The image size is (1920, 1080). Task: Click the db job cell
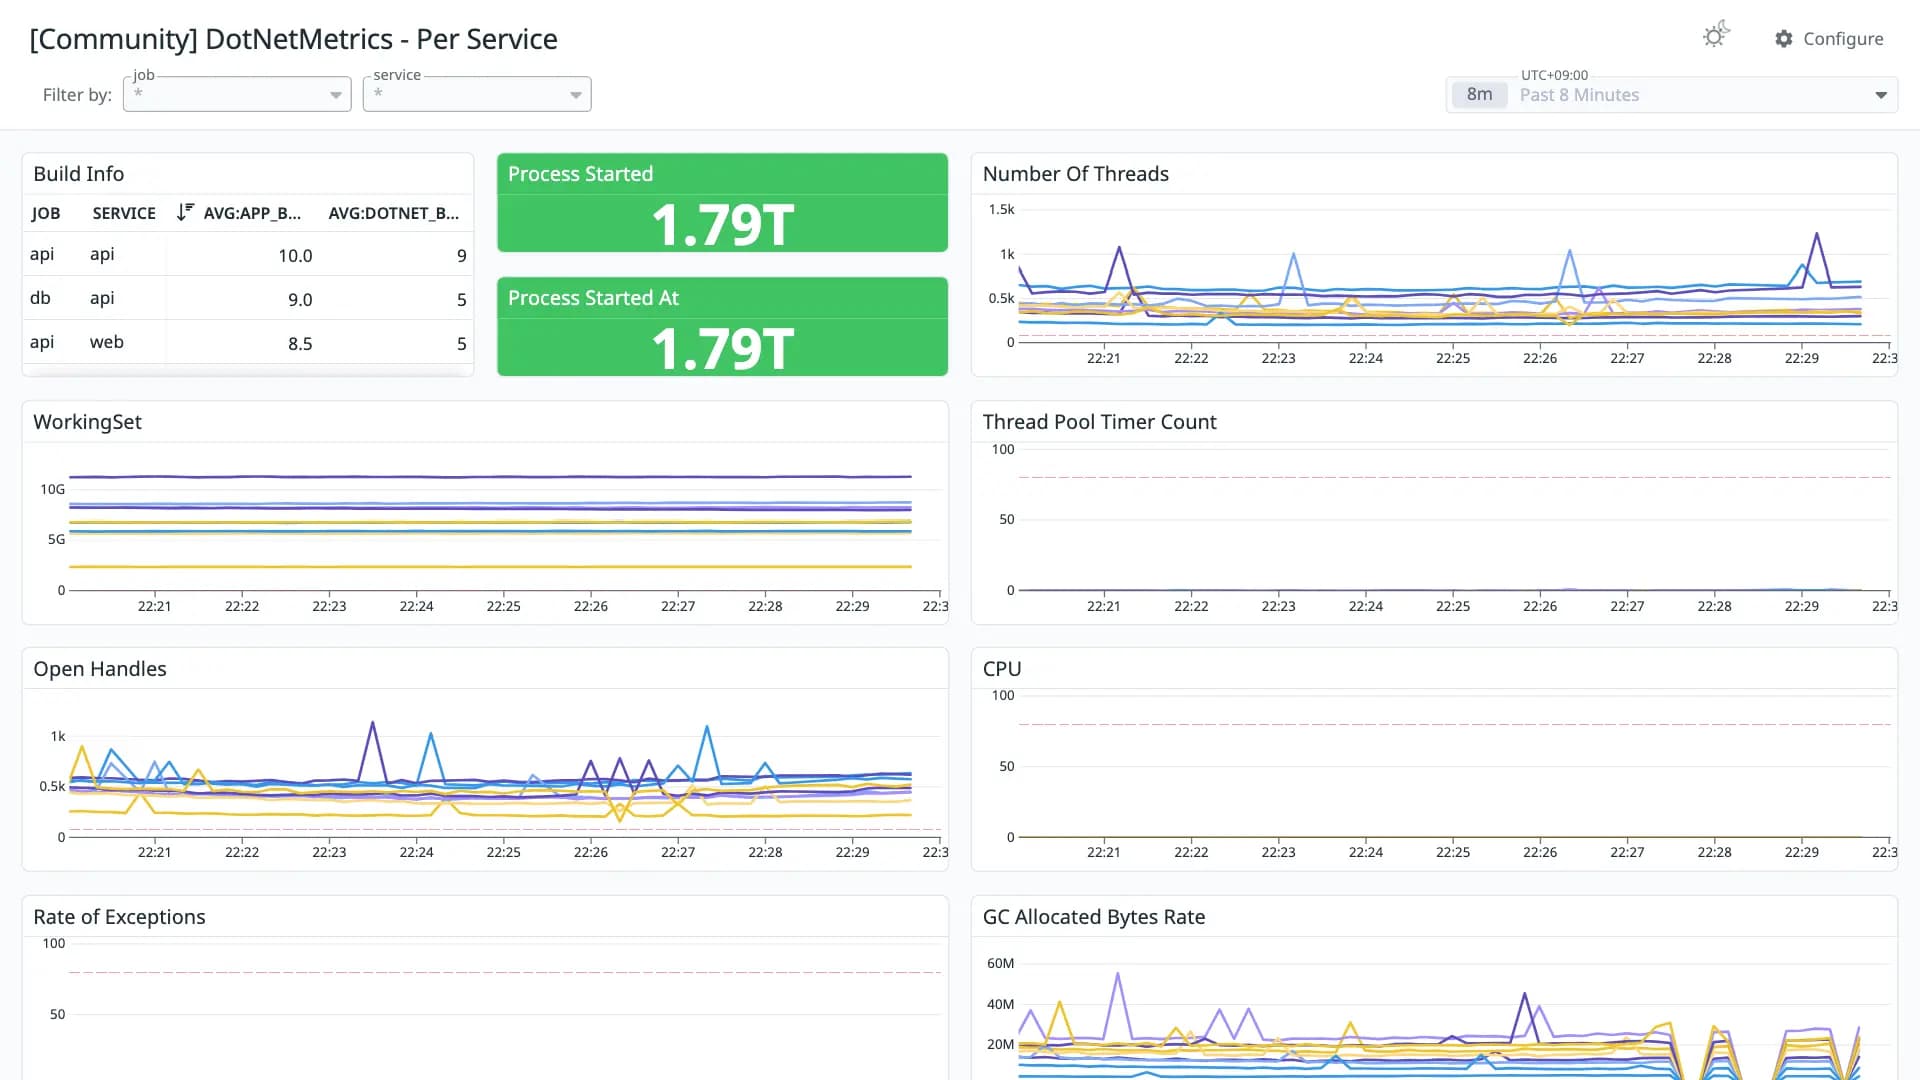(40, 298)
